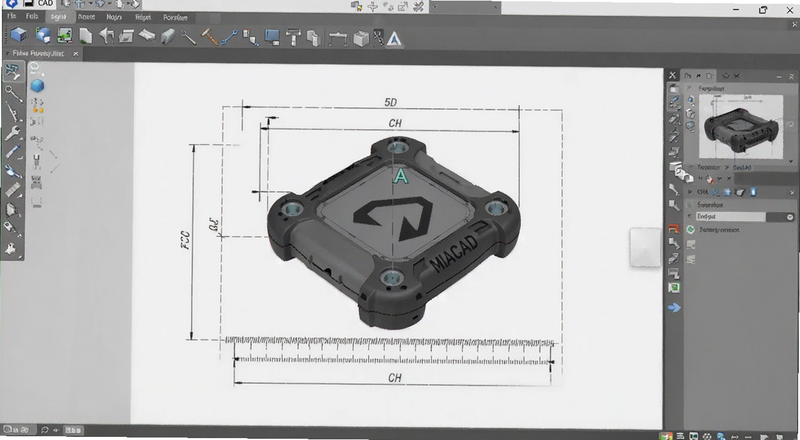800x440 pixels.
Task: Click the blue cube icon in secondary left column
Action: coord(37,86)
